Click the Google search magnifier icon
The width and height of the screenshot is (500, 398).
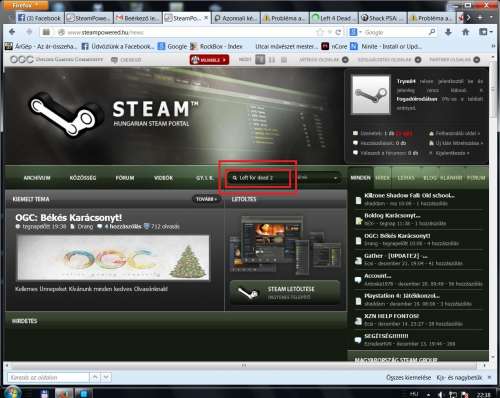click(x=432, y=32)
